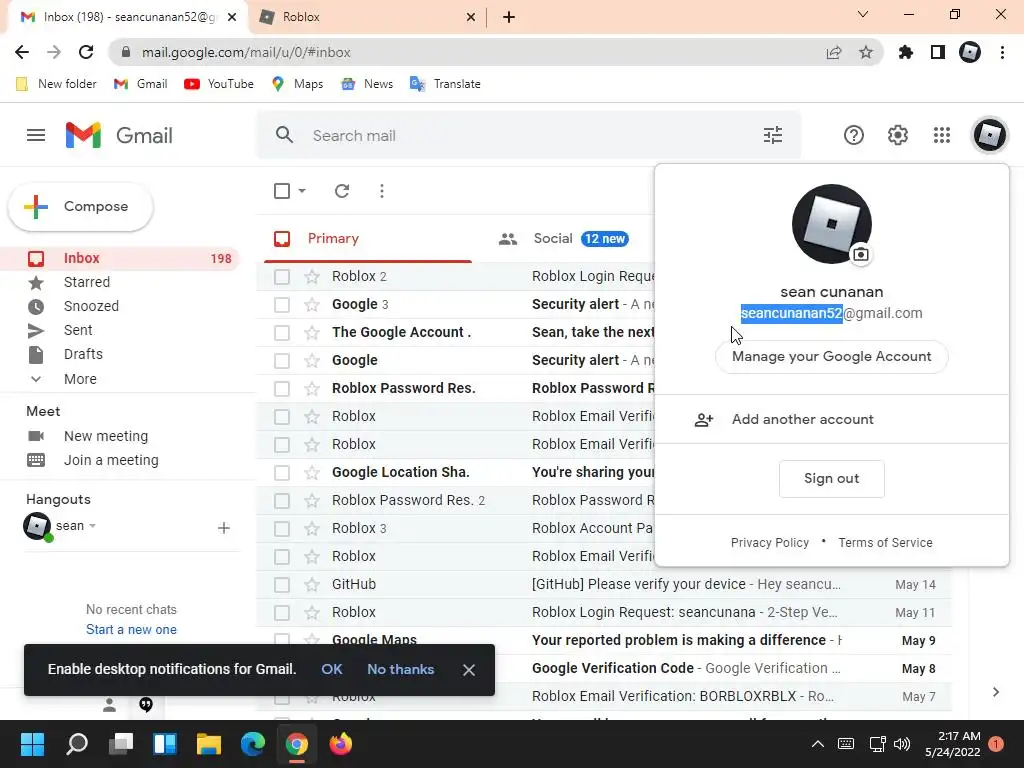Open Gmail settings gear icon
Viewport: 1024px width, 768px height.
(x=897, y=135)
